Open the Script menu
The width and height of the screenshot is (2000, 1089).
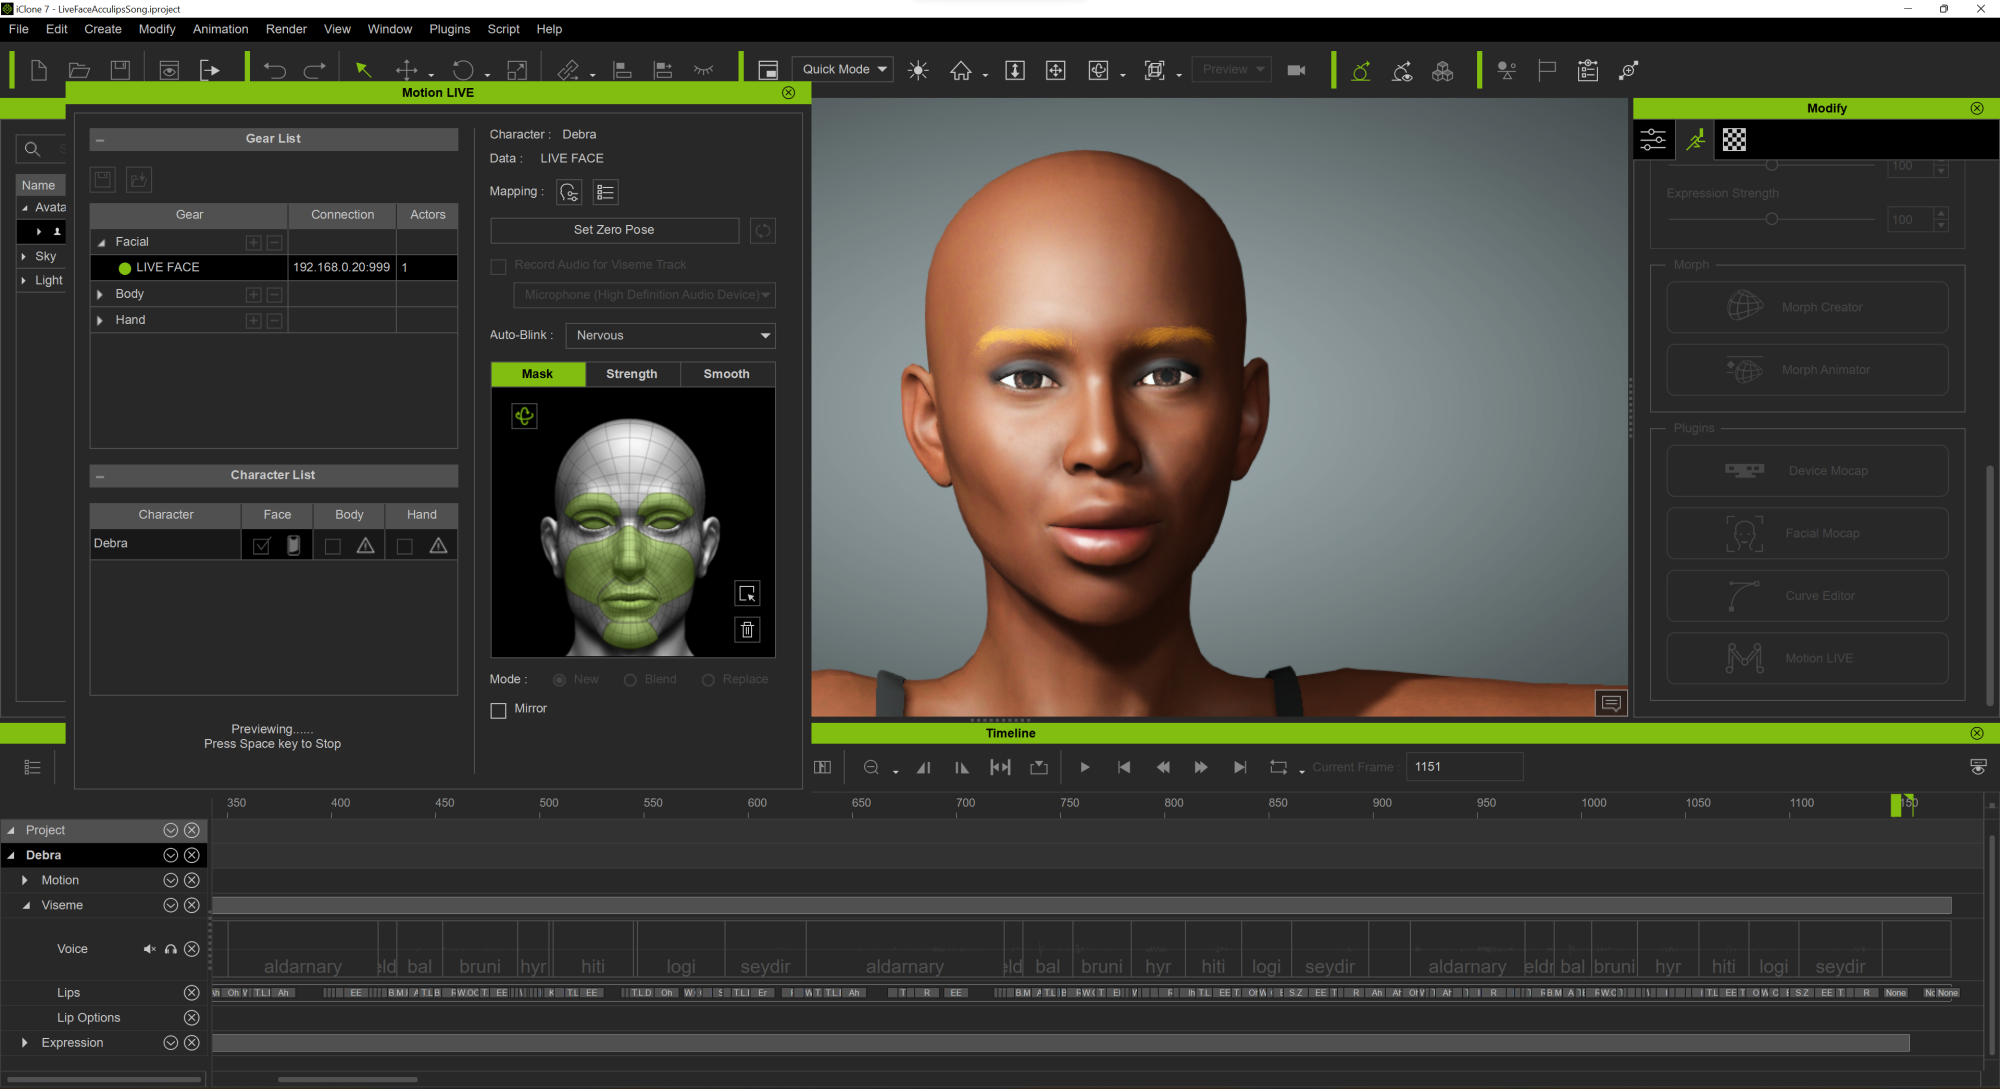[x=503, y=29]
